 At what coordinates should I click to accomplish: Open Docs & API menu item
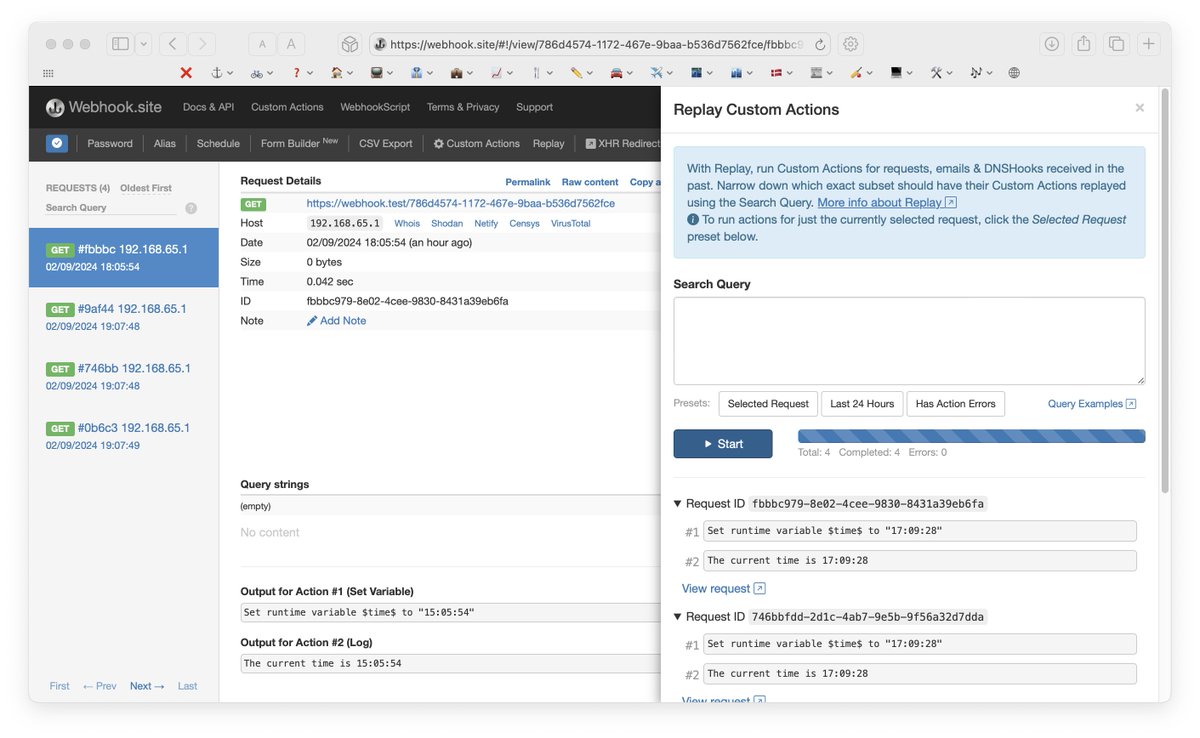coord(208,107)
